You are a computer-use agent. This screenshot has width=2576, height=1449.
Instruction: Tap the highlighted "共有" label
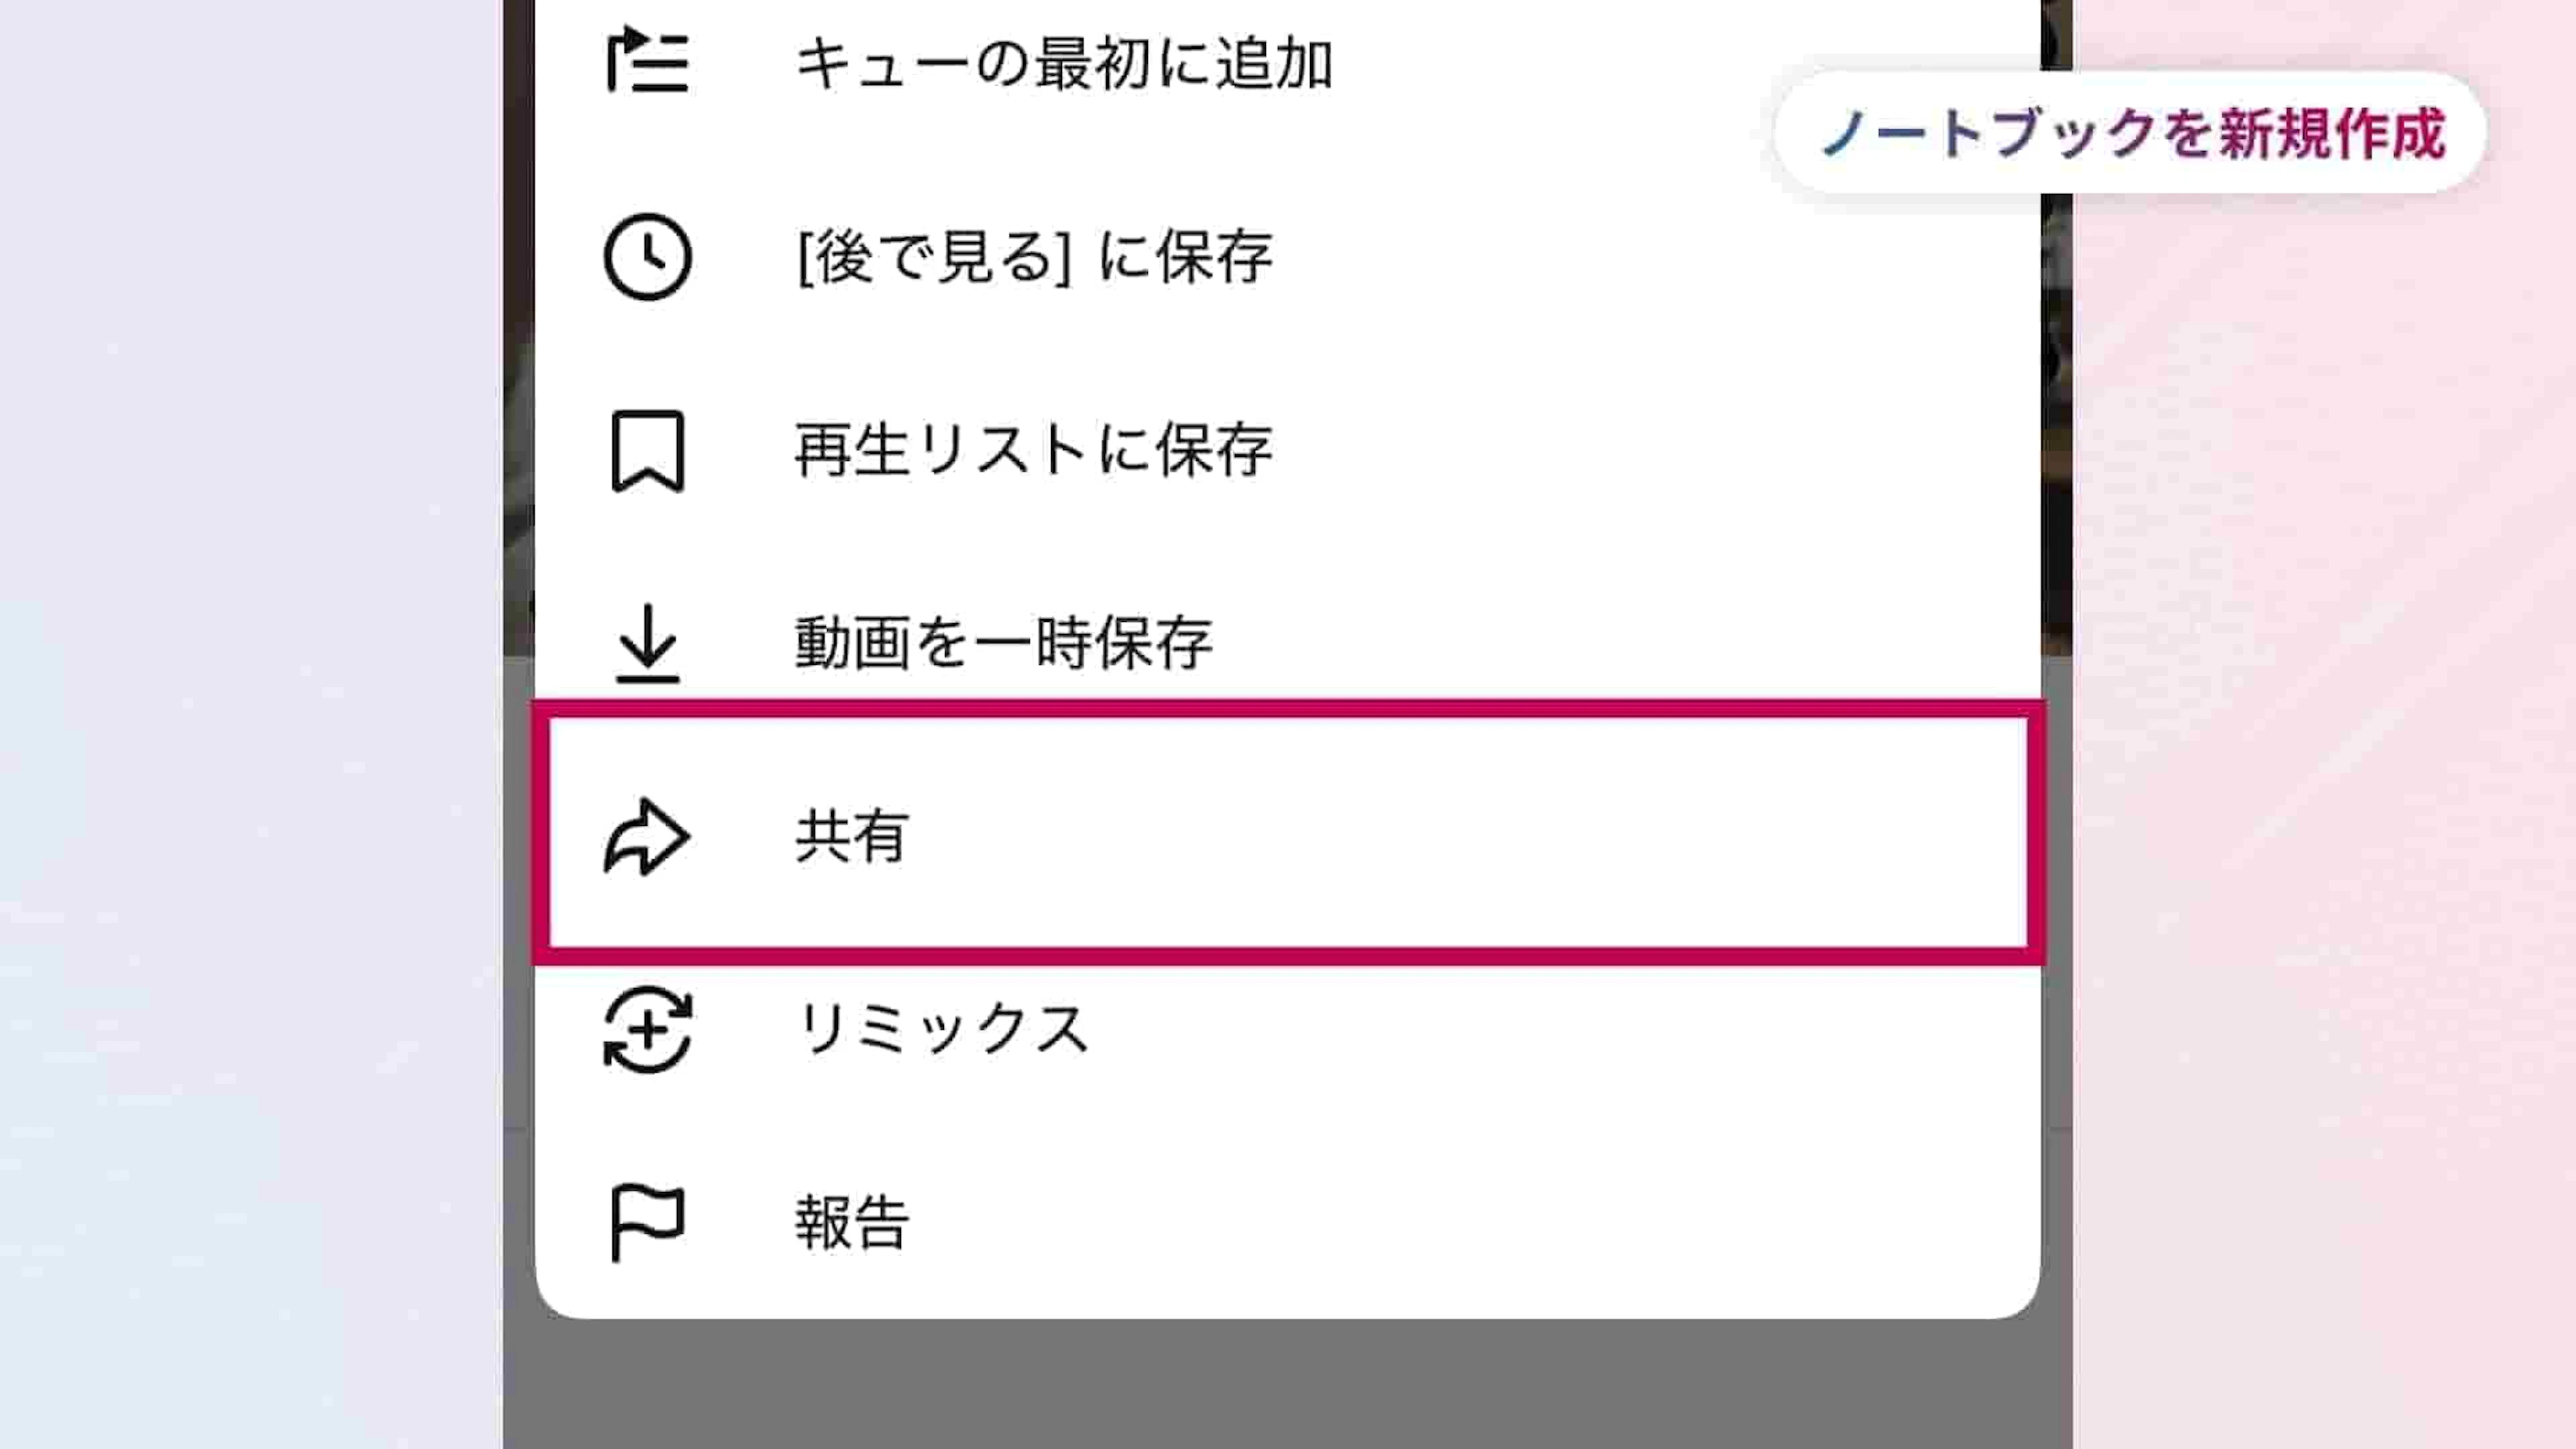(x=851, y=836)
